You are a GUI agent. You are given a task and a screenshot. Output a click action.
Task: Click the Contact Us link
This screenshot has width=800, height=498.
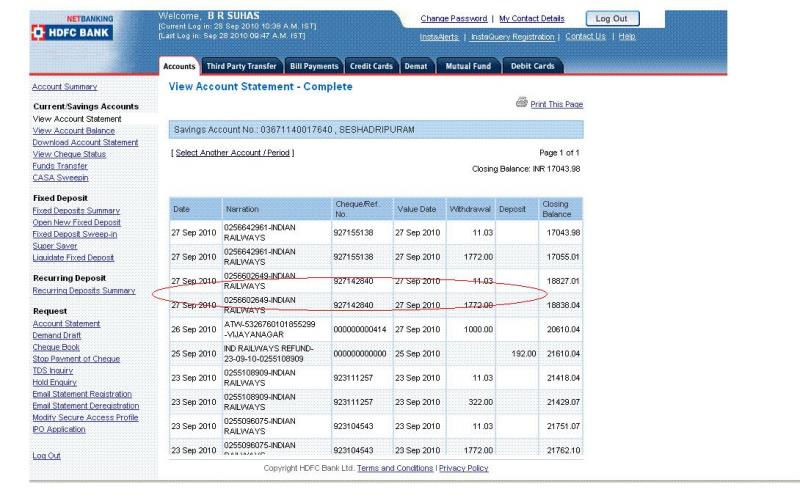[x=585, y=36]
